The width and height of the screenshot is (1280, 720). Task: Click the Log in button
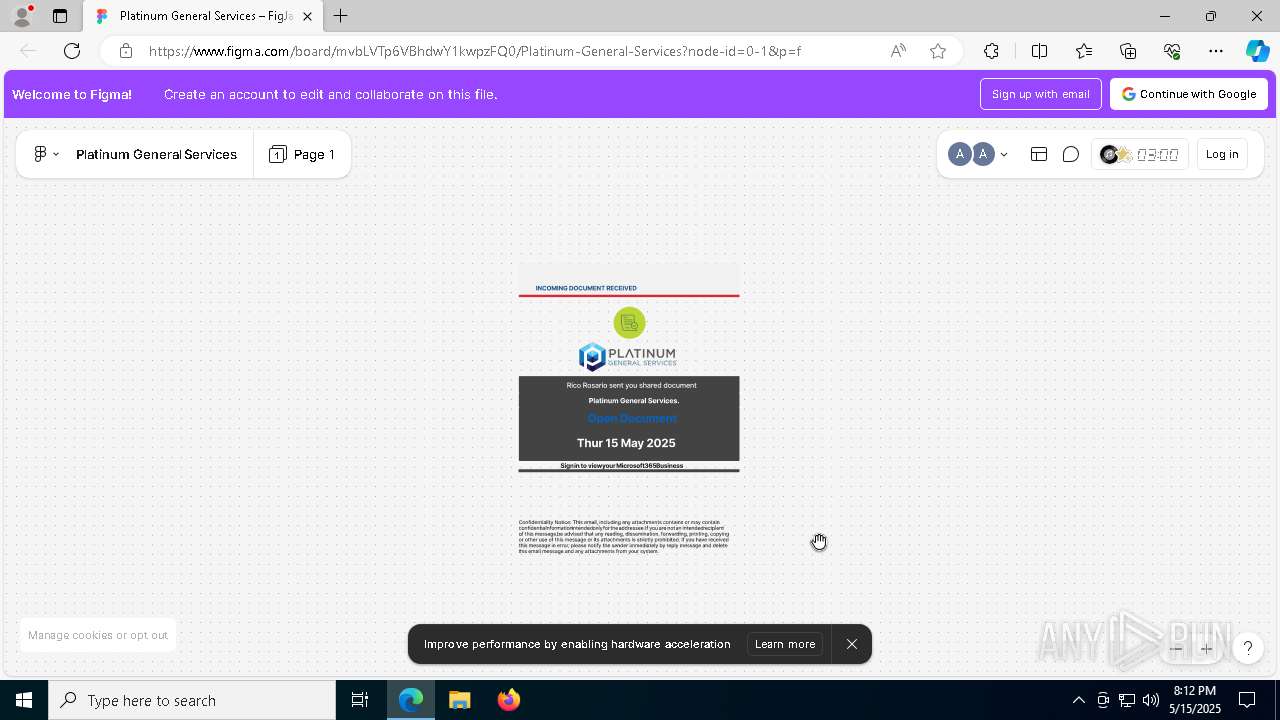tap(1222, 154)
